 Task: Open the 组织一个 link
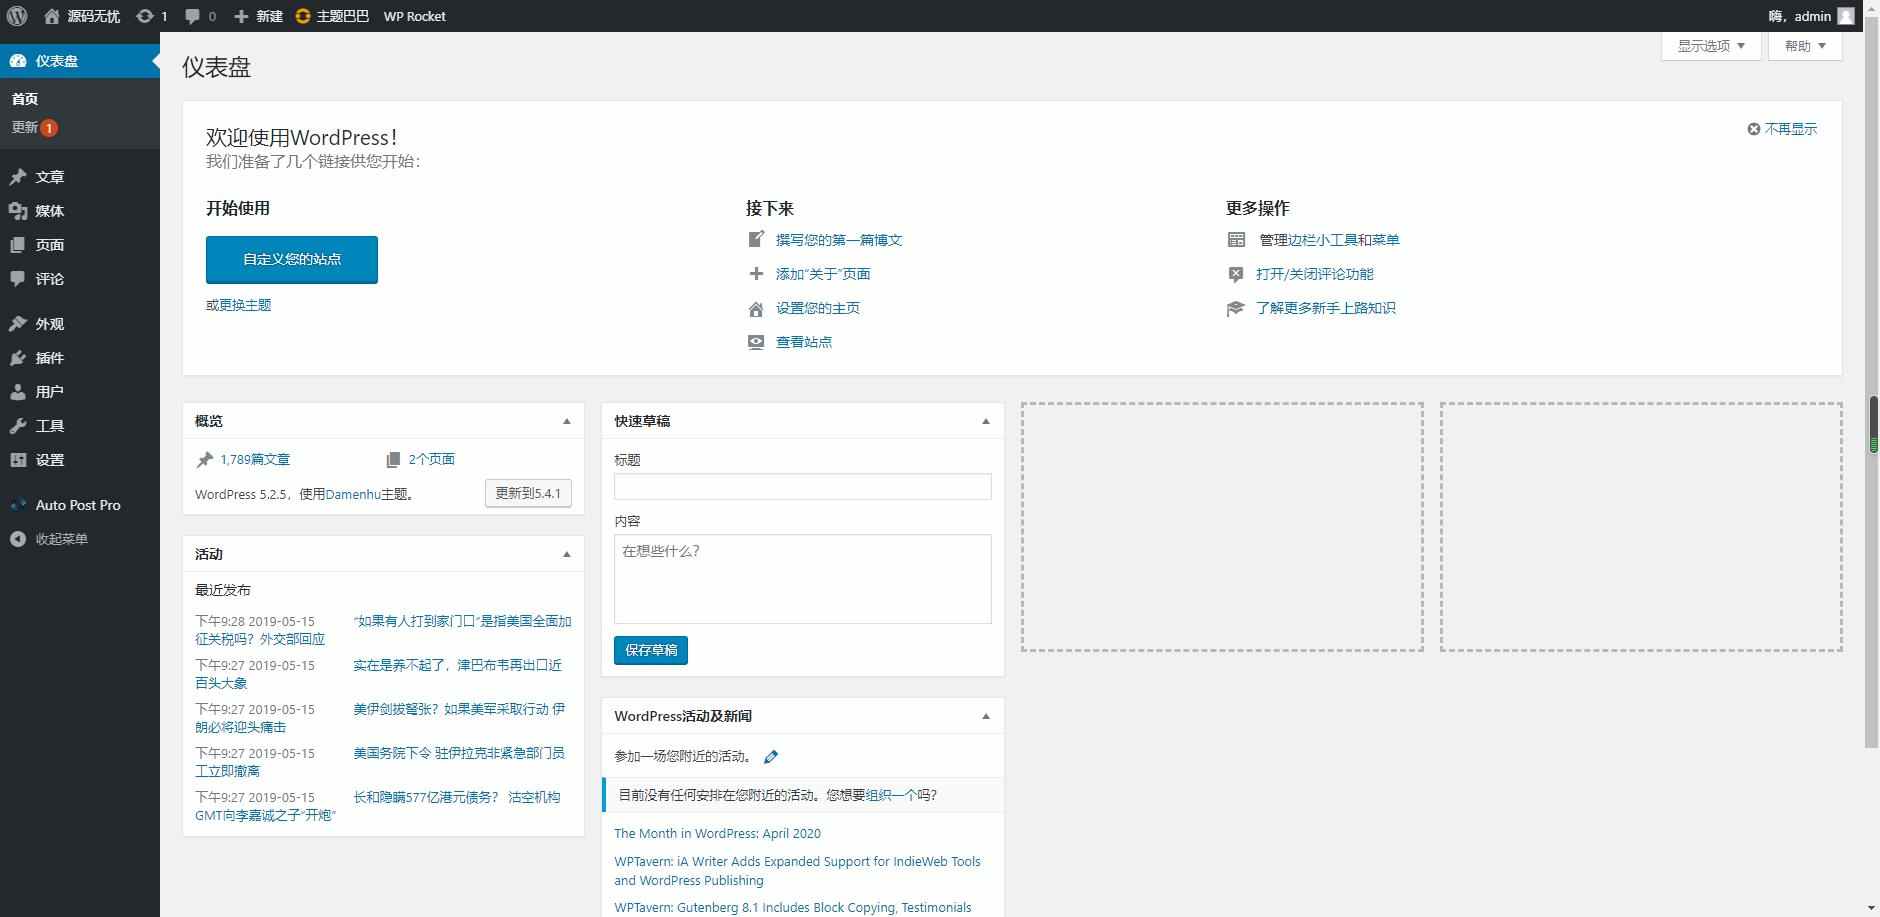891,795
